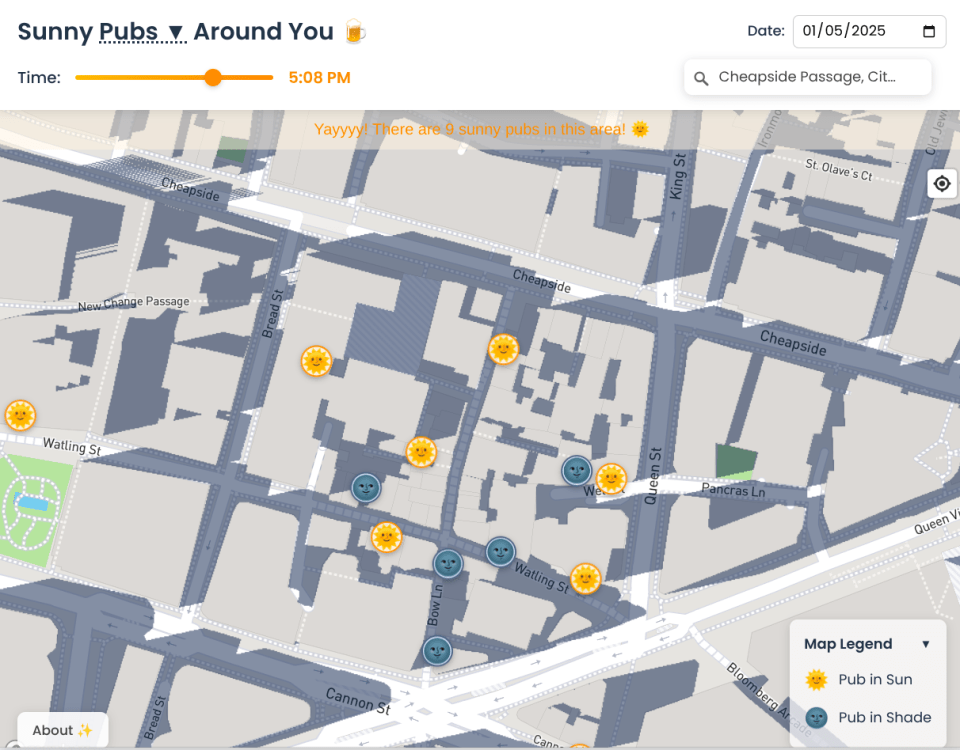
Task: Open the Pubs venue type dropdown
Action: (142, 32)
